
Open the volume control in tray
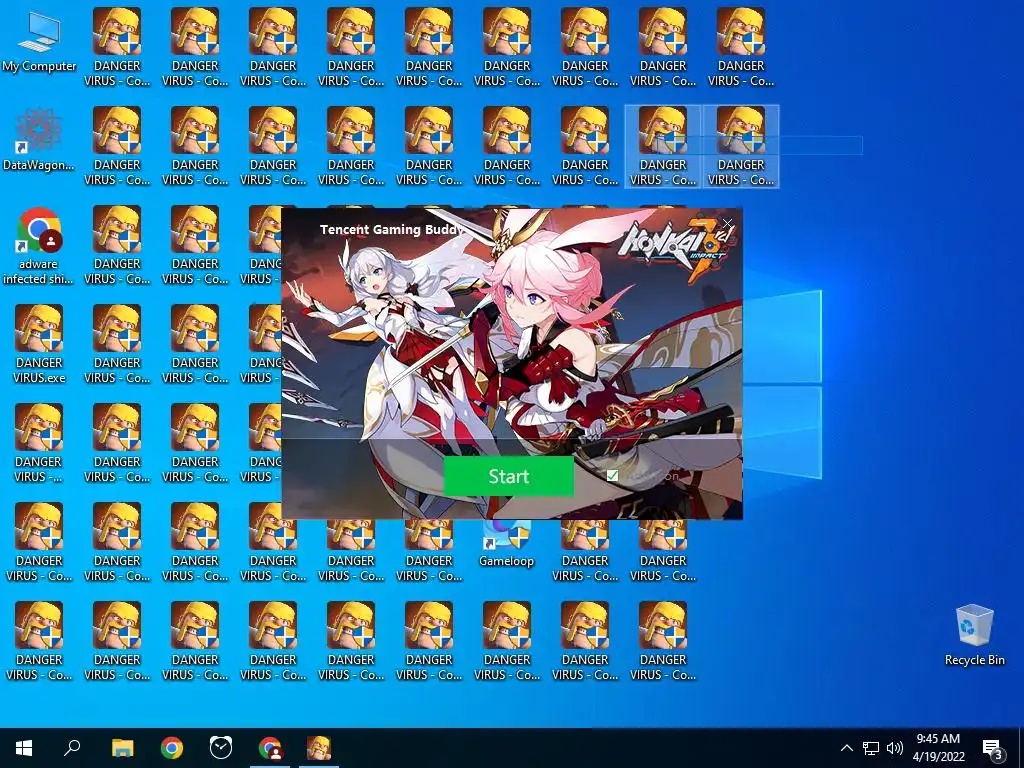(x=895, y=748)
